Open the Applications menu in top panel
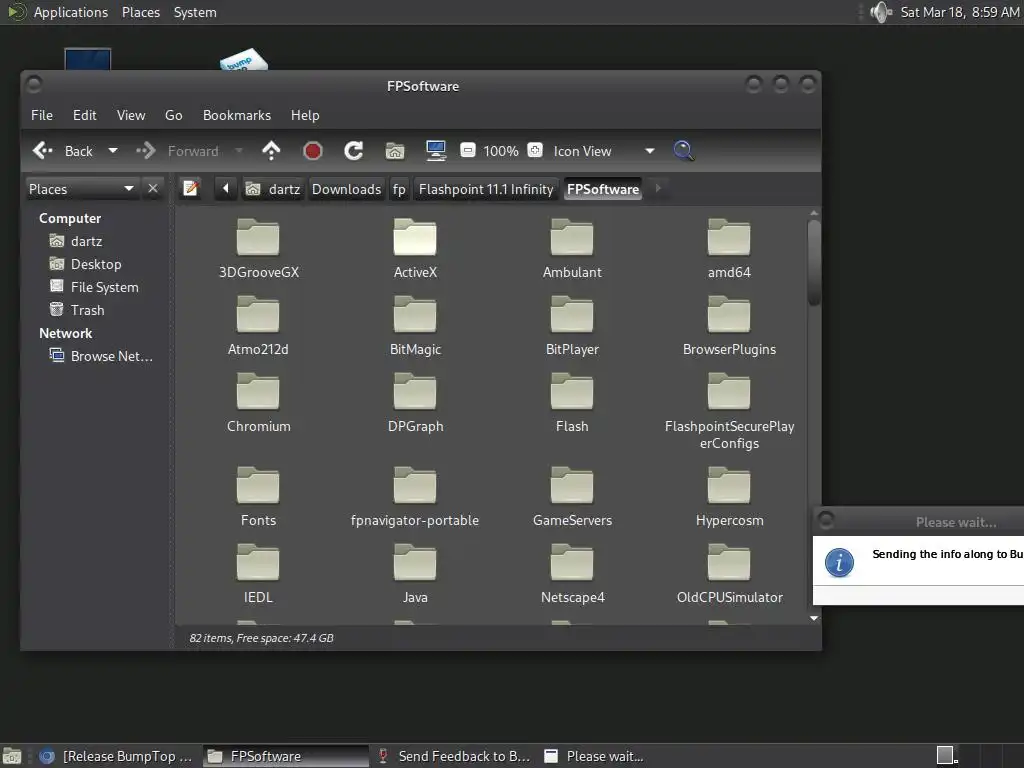The width and height of the screenshot is (1024, 768). 71,12
